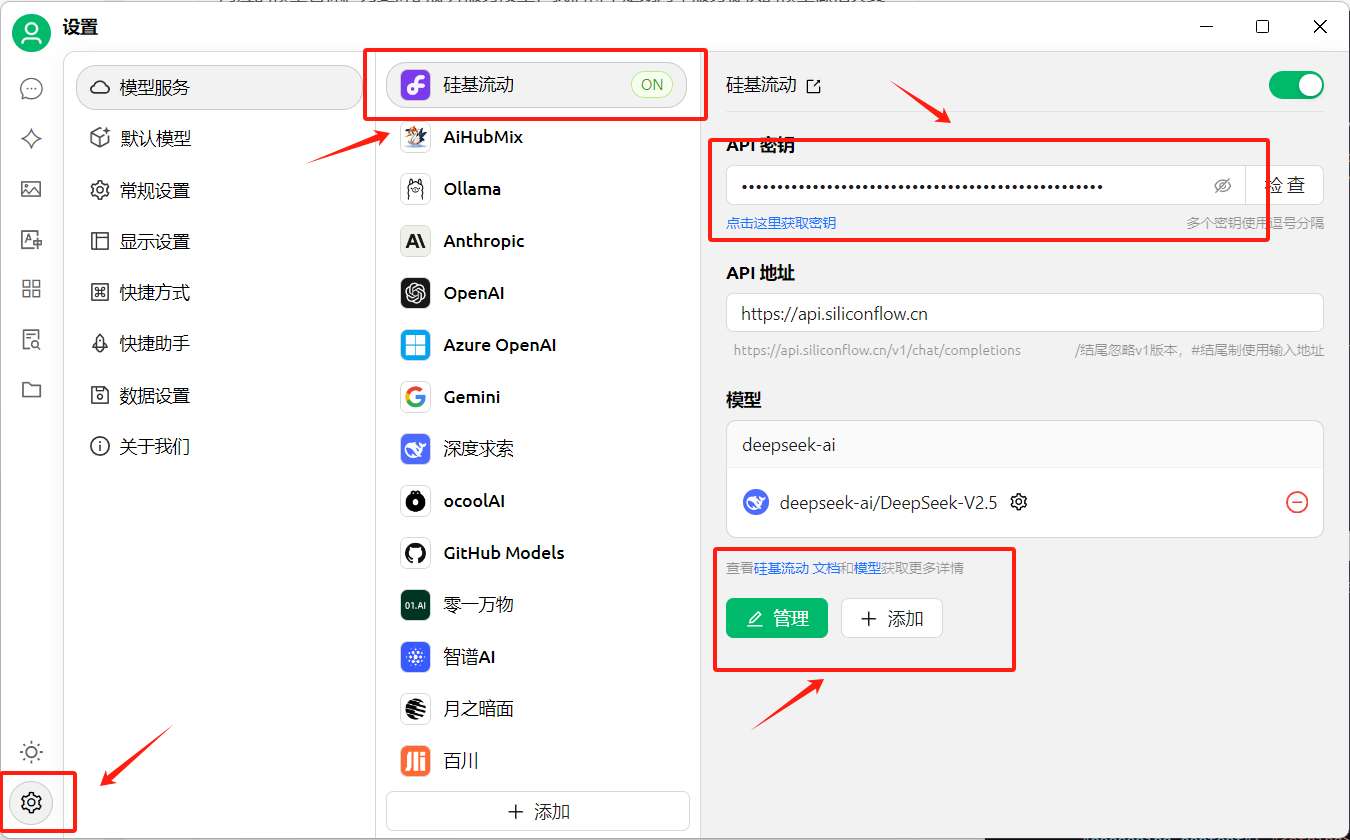Open 模型服务 settings section
Viewport: 1350px width, 840px height.
(x=219, y=88)
